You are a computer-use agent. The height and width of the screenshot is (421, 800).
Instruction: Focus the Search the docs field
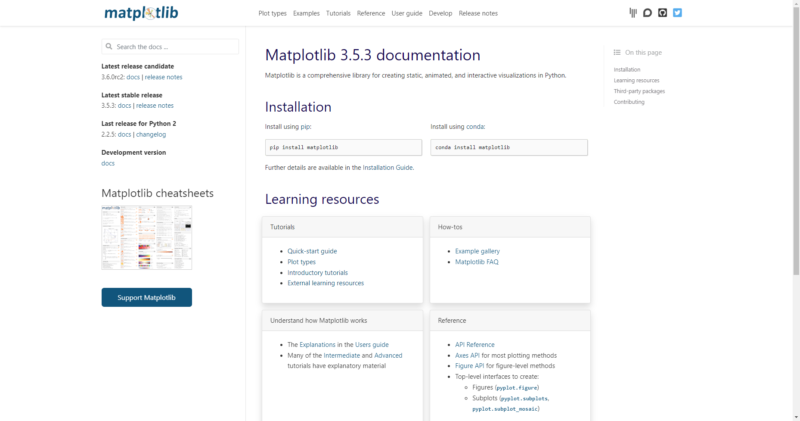point(175,47)
